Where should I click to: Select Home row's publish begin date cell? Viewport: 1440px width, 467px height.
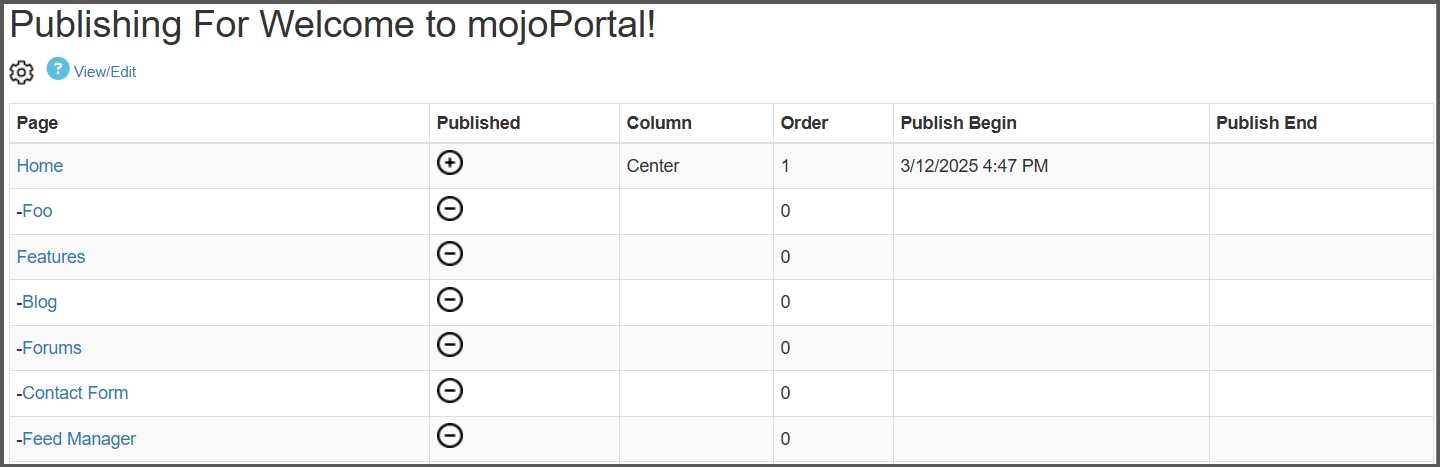pyautogui.click(x=974, y=166)
